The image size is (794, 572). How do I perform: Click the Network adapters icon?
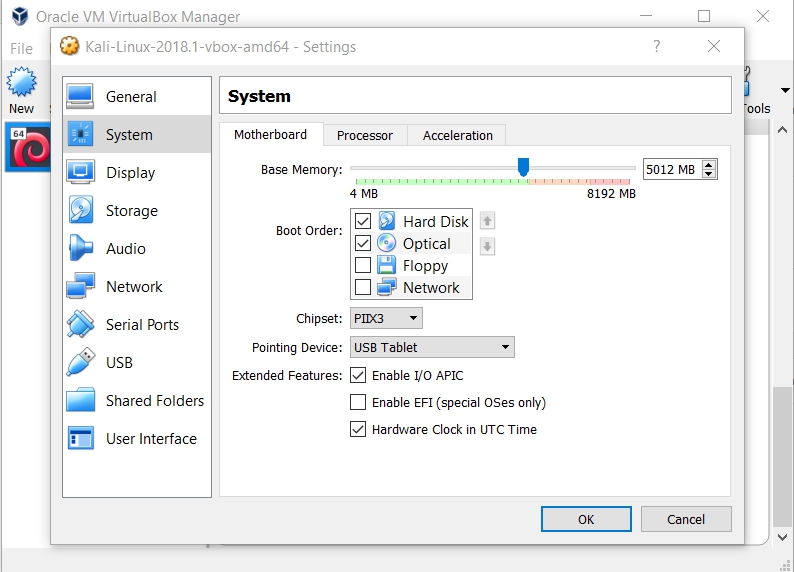pyautogui.click(x=81, y=287)
